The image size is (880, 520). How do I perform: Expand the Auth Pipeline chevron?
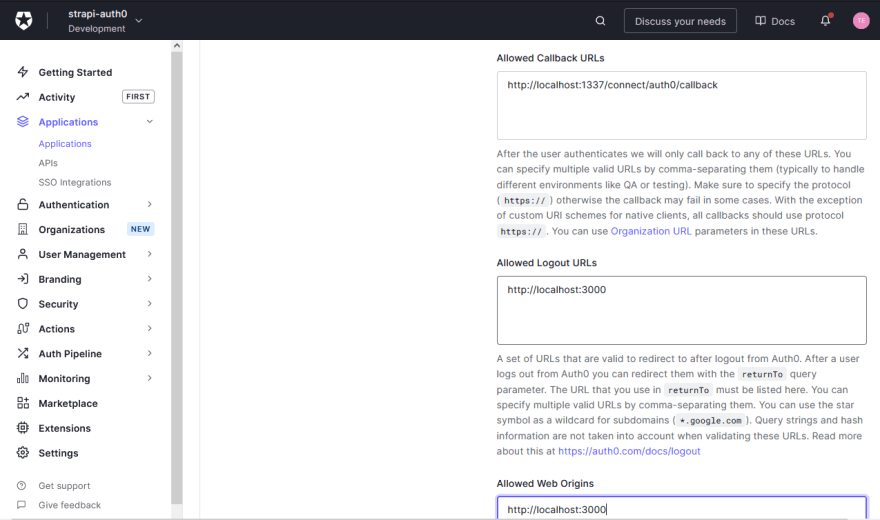150,353
